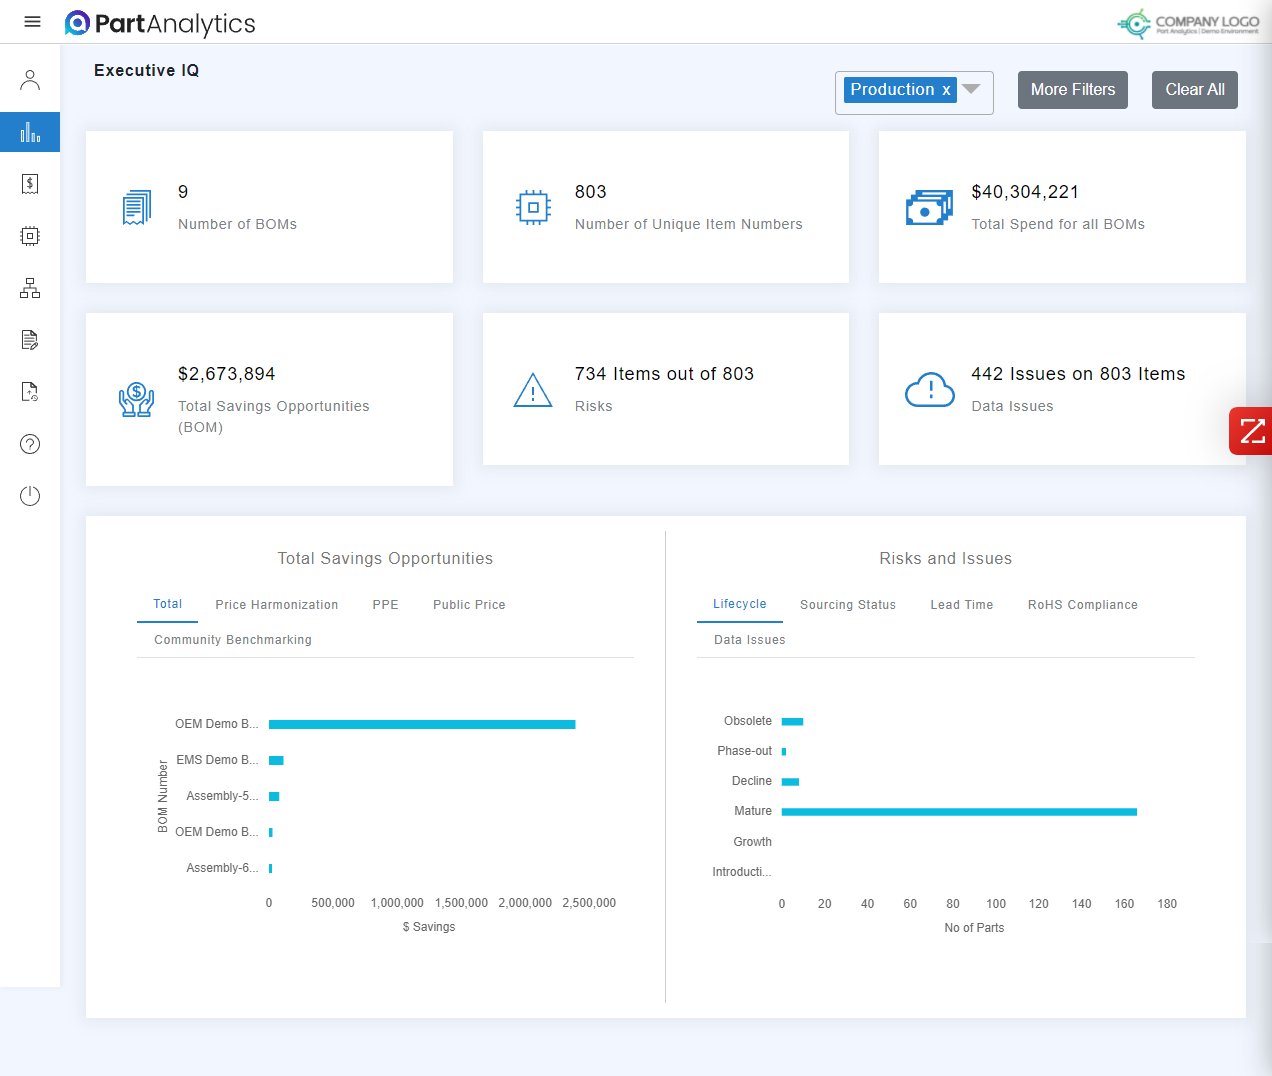Viewport: 1272px width, 1076px height.
Task: Open the file upload history icon
Action: [29, 391]
